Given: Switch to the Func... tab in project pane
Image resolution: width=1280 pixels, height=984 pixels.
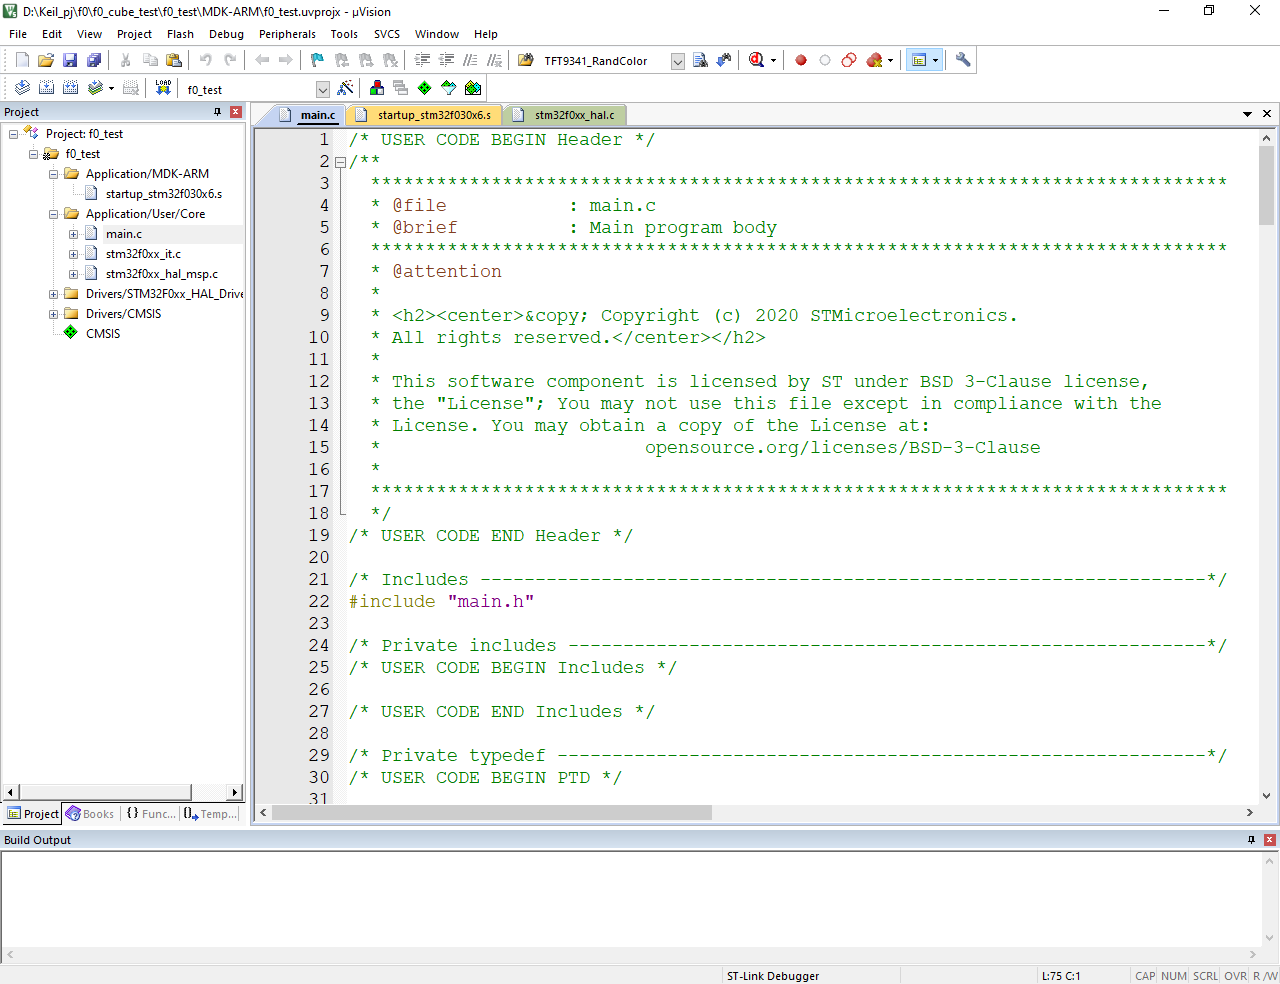Looking at the screenshot, I should click(x=150, y=814).
